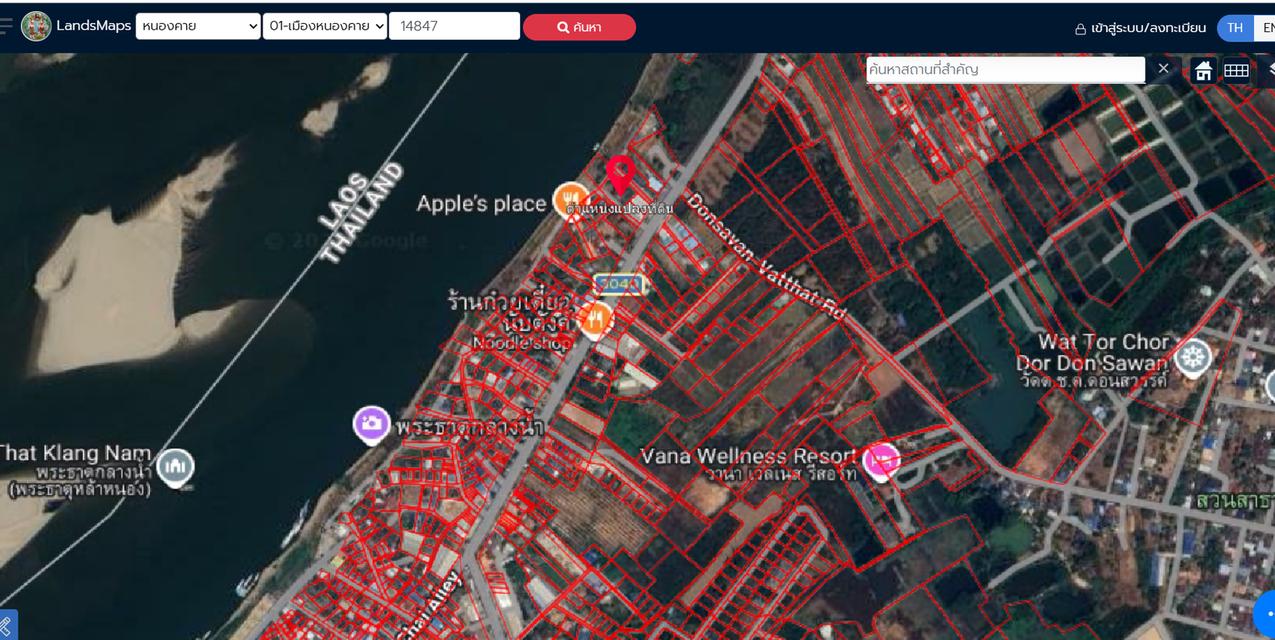Switch language to TH
This screenshot has width=1275, height=640.
tap(1235, 28)
